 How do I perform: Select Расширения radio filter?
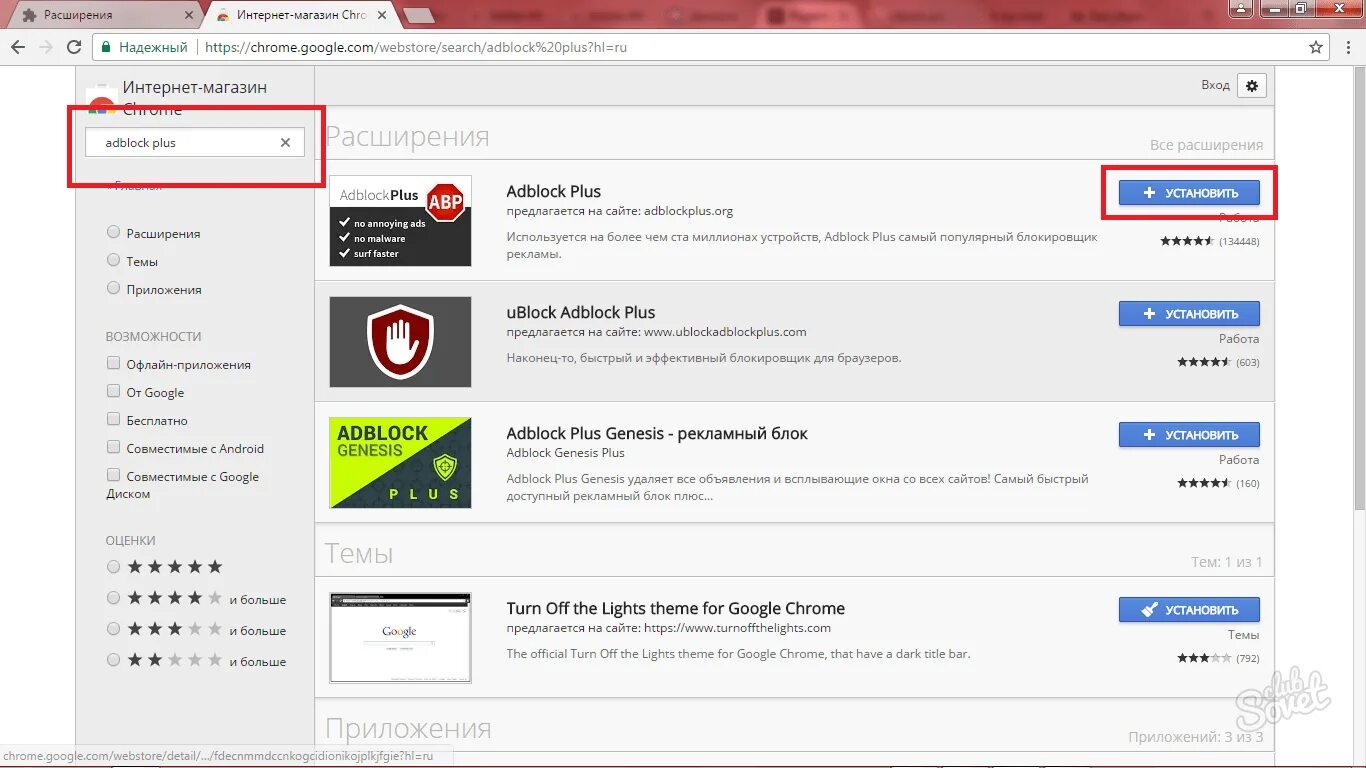pyautogui.click(x=113, y=233)
